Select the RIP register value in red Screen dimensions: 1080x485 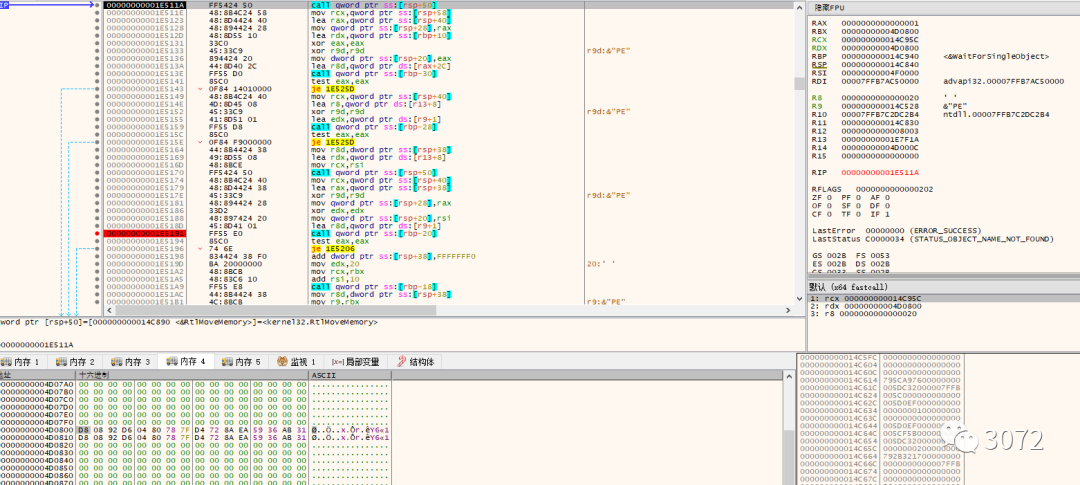coord(879,173)
